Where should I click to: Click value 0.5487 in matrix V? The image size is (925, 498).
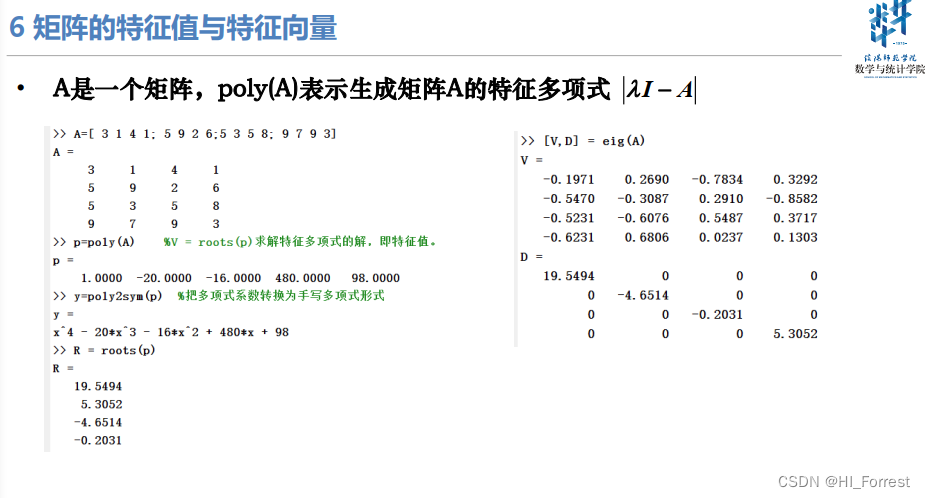tap(721, 218)
